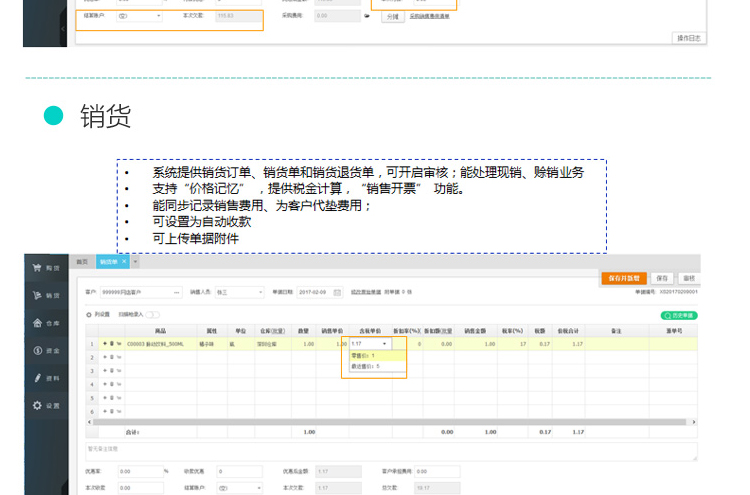
Task: Click the horizontal table scrollbar
Action: pos(389,422)
